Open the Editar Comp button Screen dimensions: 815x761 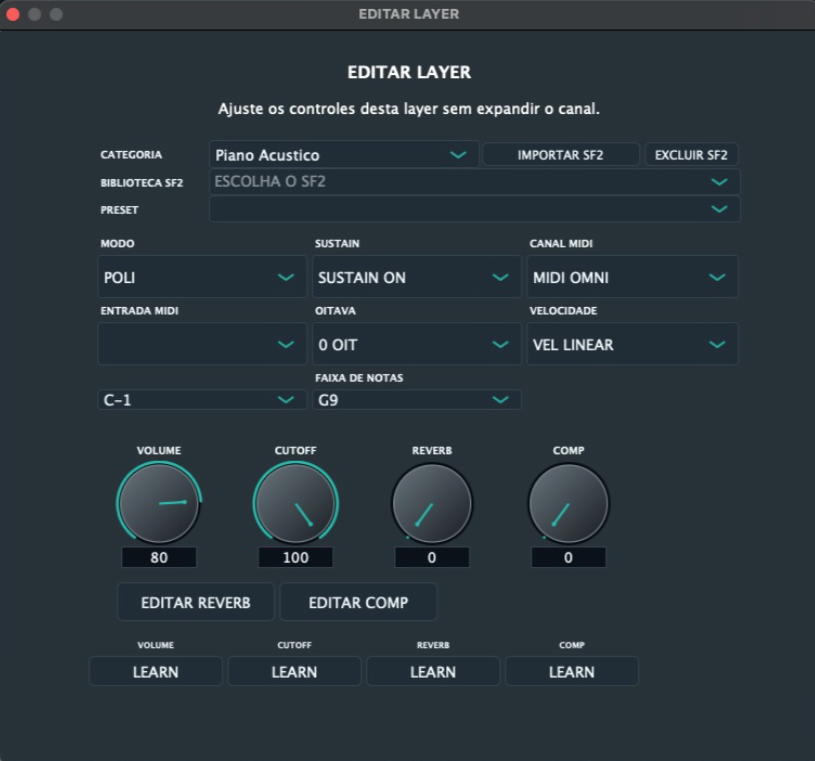[x=358, y=602]
